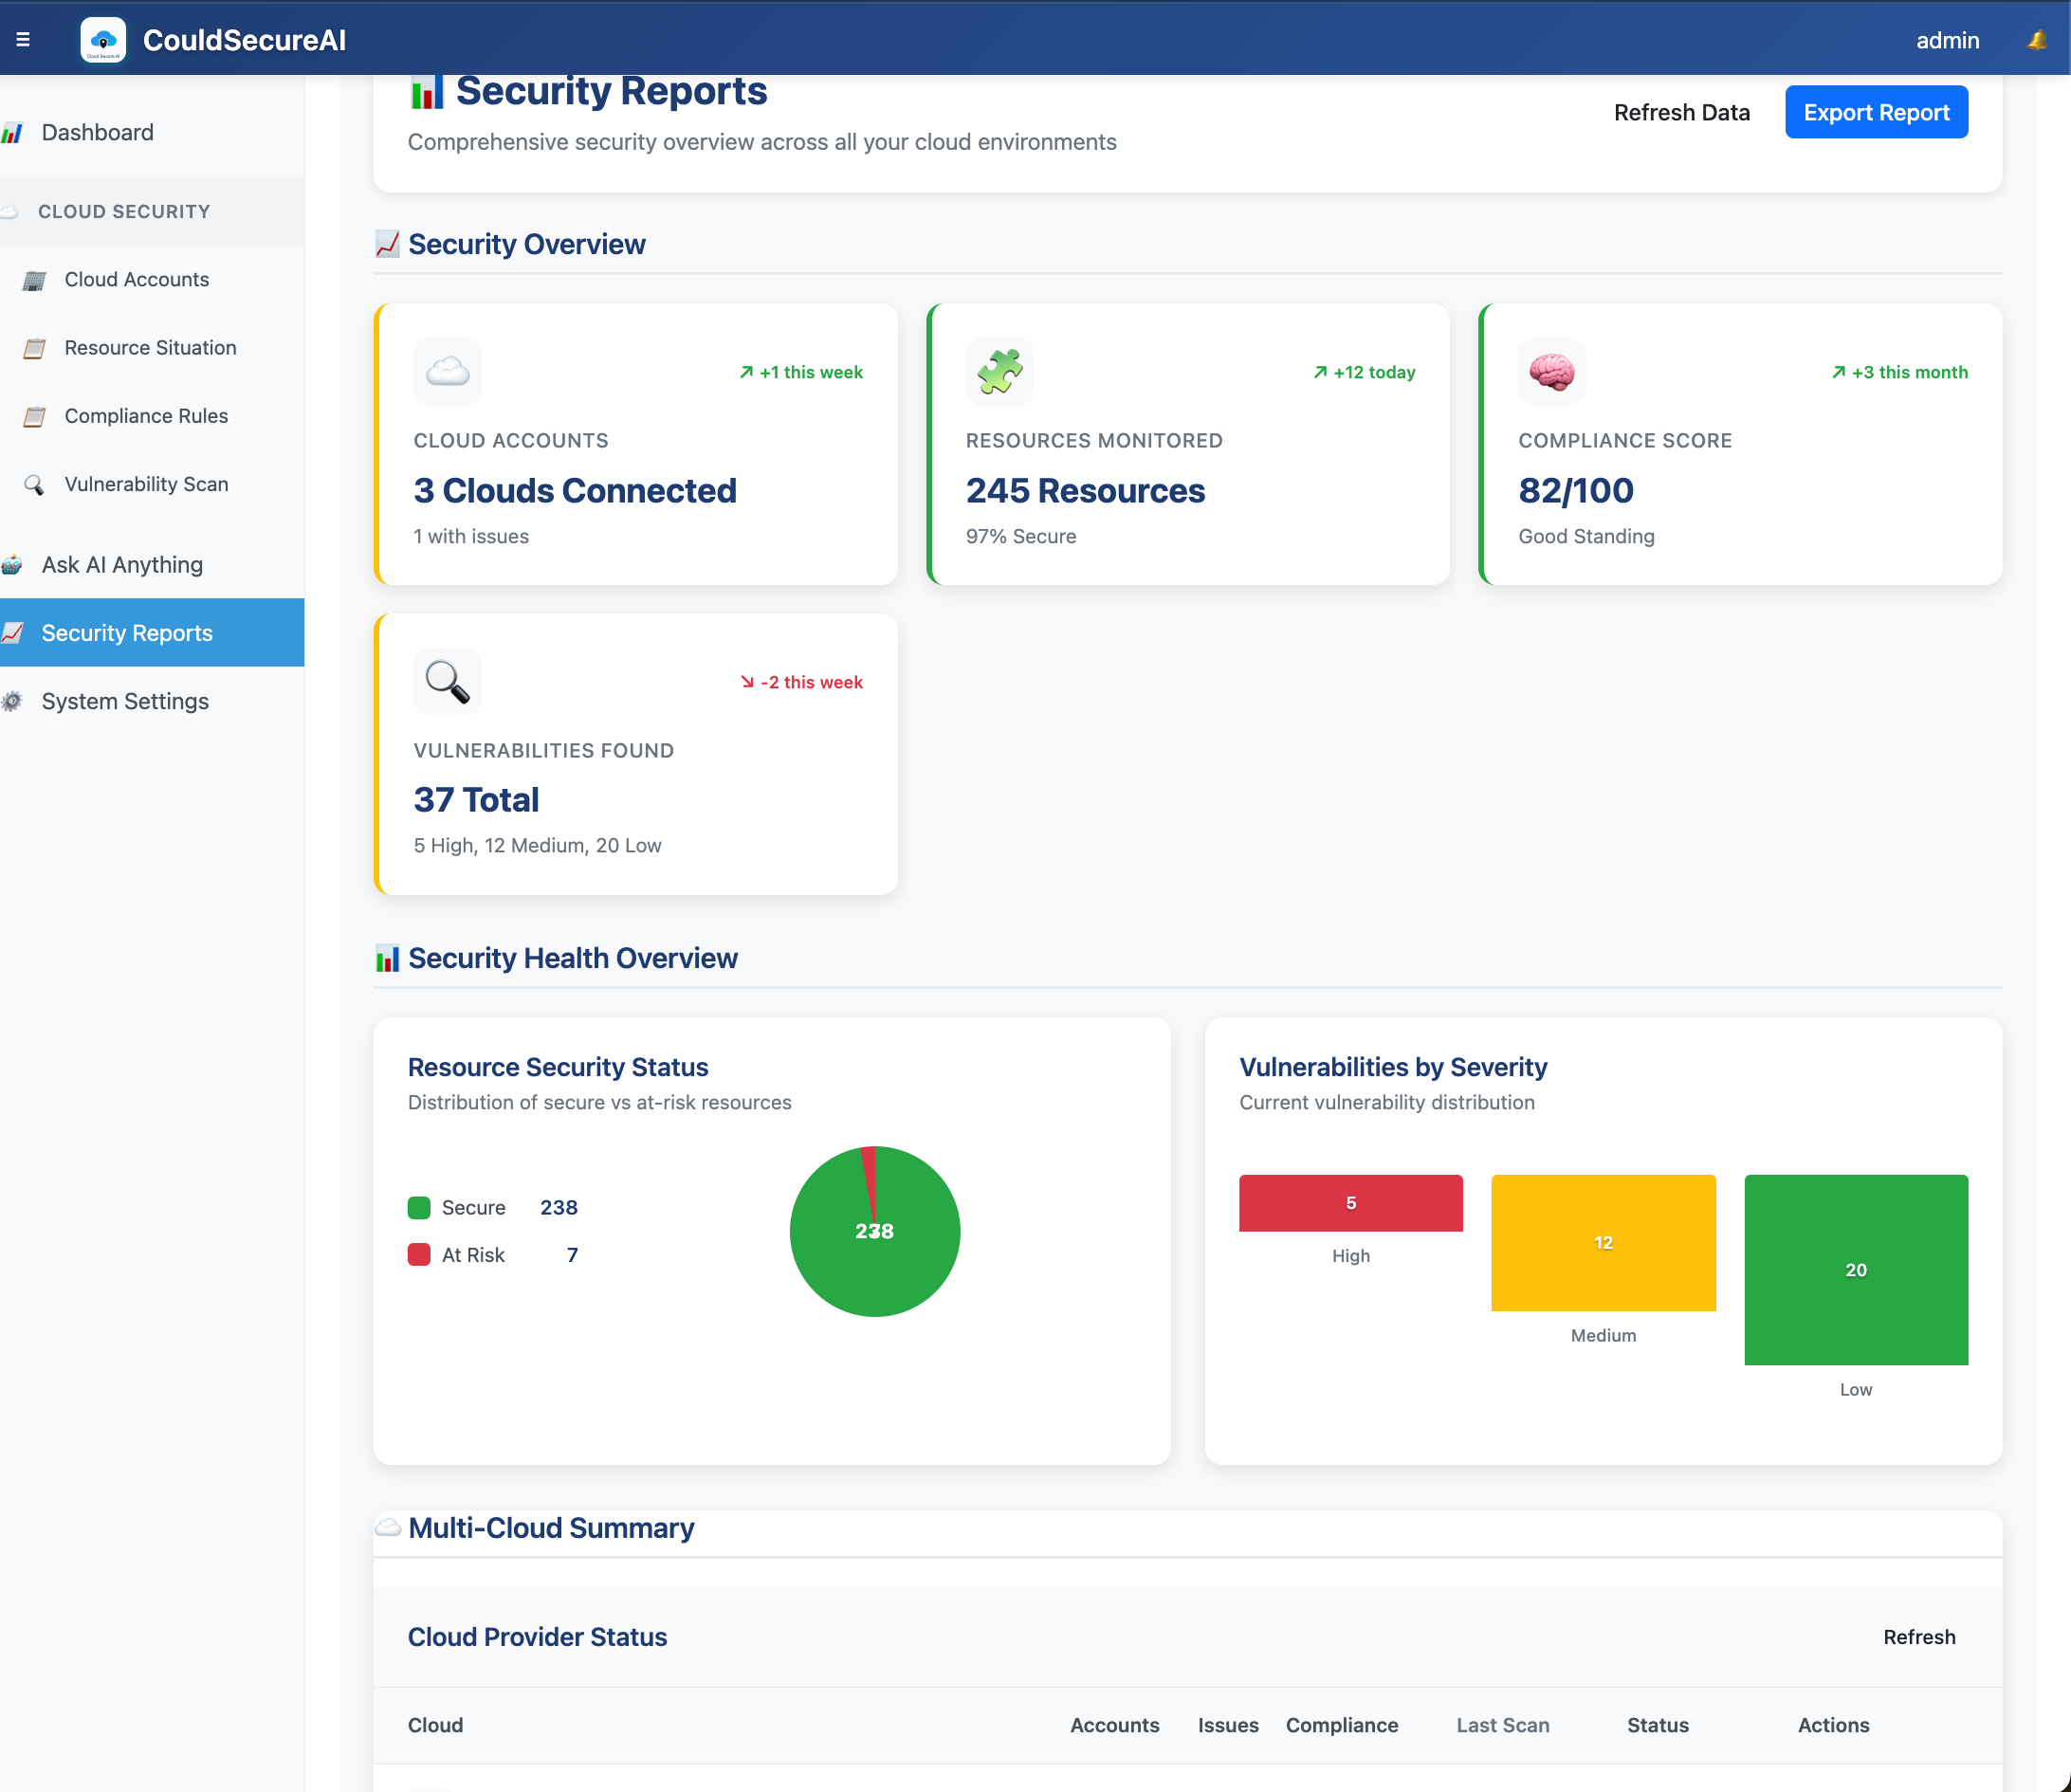The image size is (2071, 1792).
Task: Navigate to Cloud Accounts in the sidebar
Action: click(x=136, y=280)
